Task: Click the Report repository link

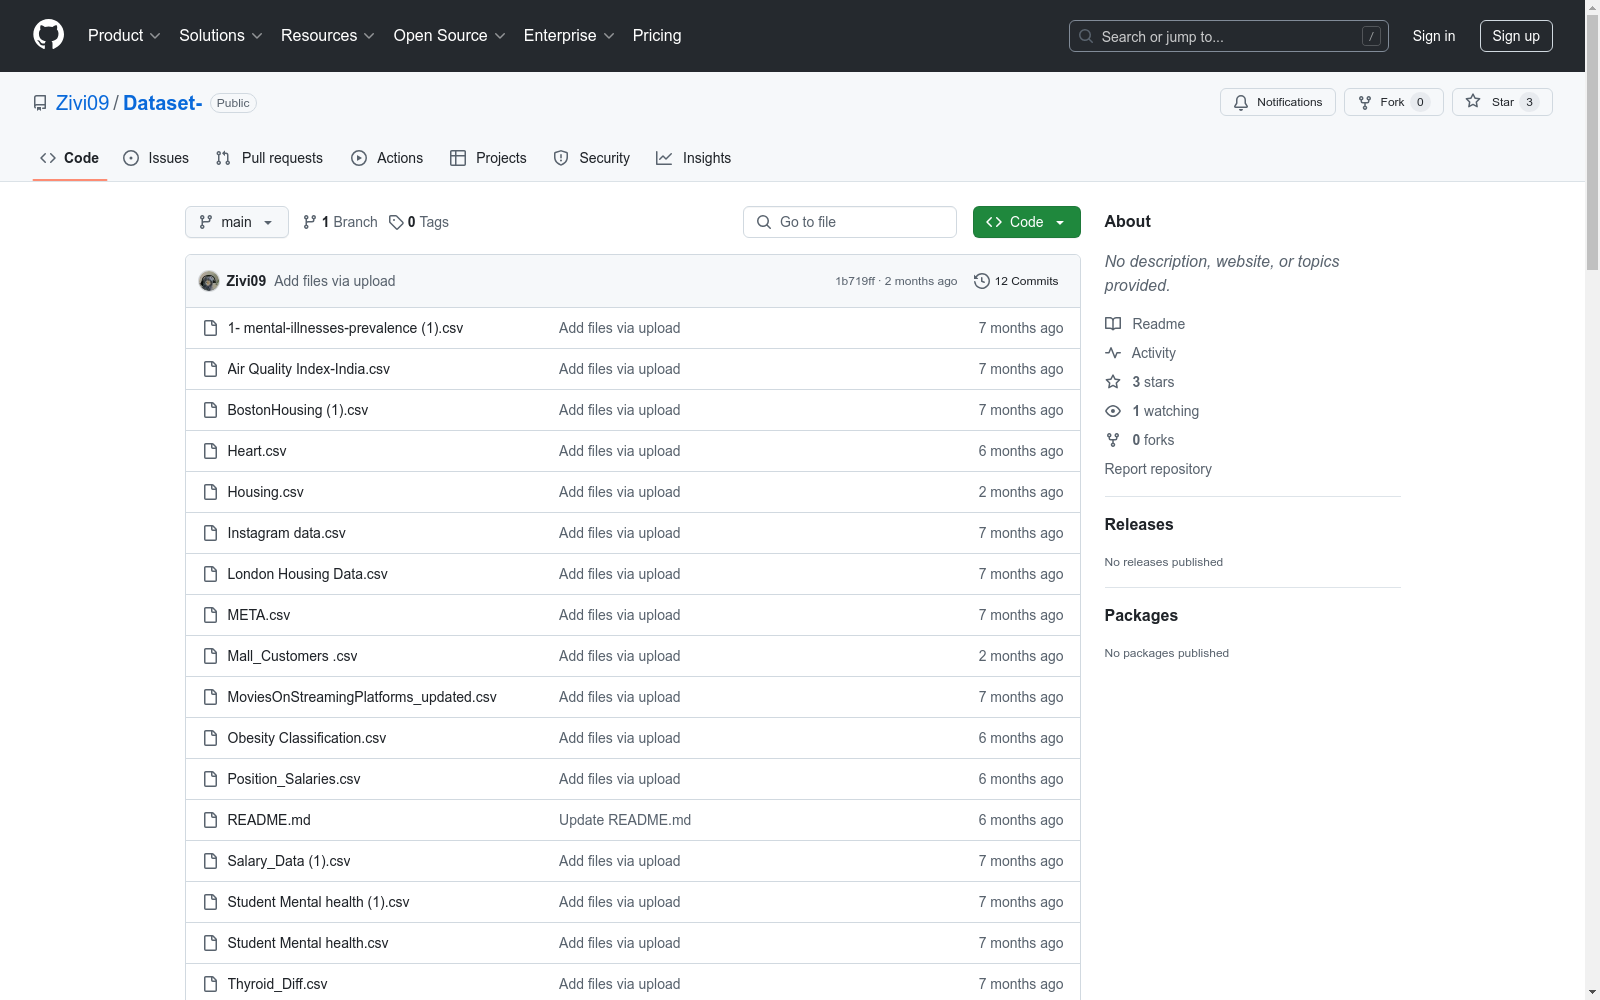Action: coord(1158,469)
